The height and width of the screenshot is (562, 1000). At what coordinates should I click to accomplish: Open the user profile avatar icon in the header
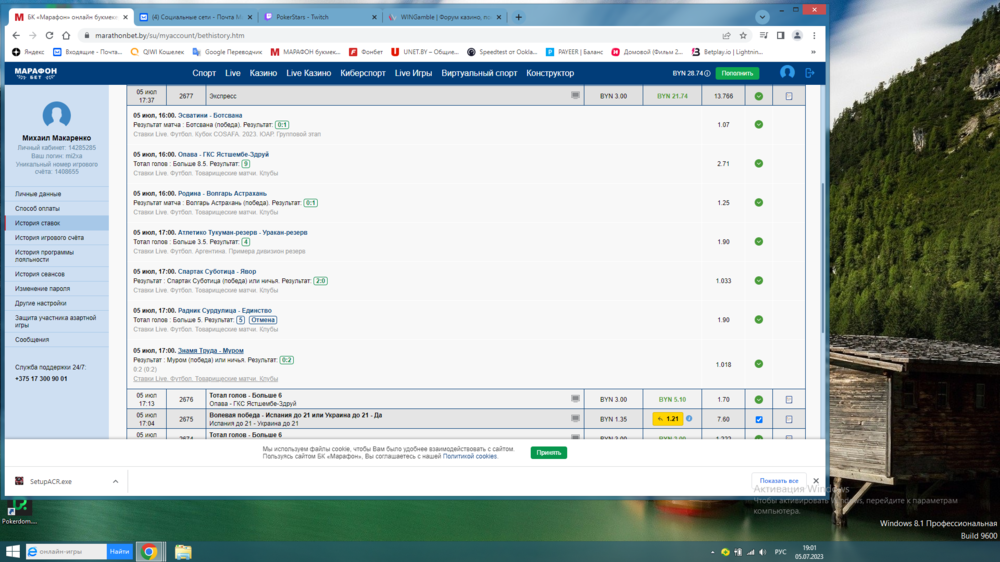(x=787, y=73)
